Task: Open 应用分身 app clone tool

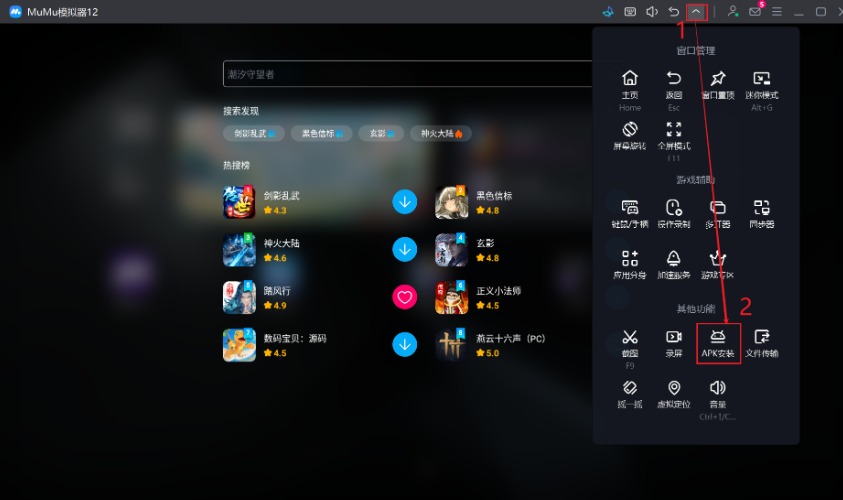Action: tap(630, 259)
